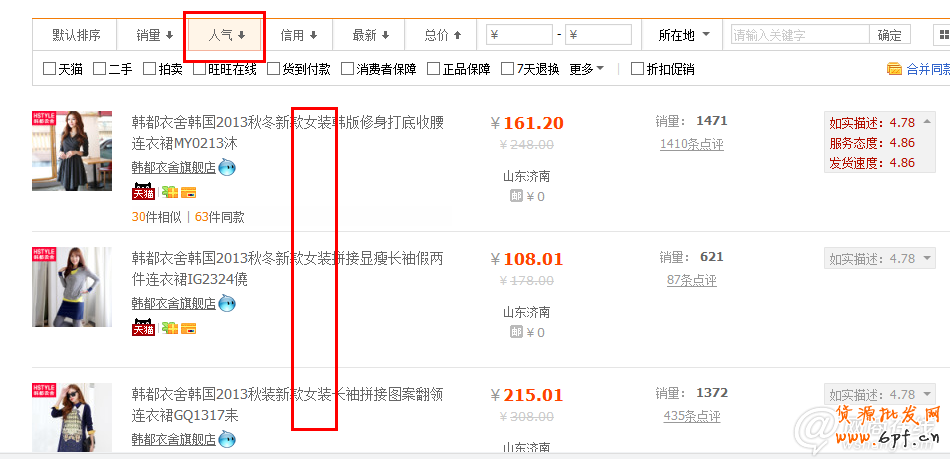Click 销量 1471 sales count text
Image resolution: width=950 pixels, height=459 pixels.
tap(691, 121)
